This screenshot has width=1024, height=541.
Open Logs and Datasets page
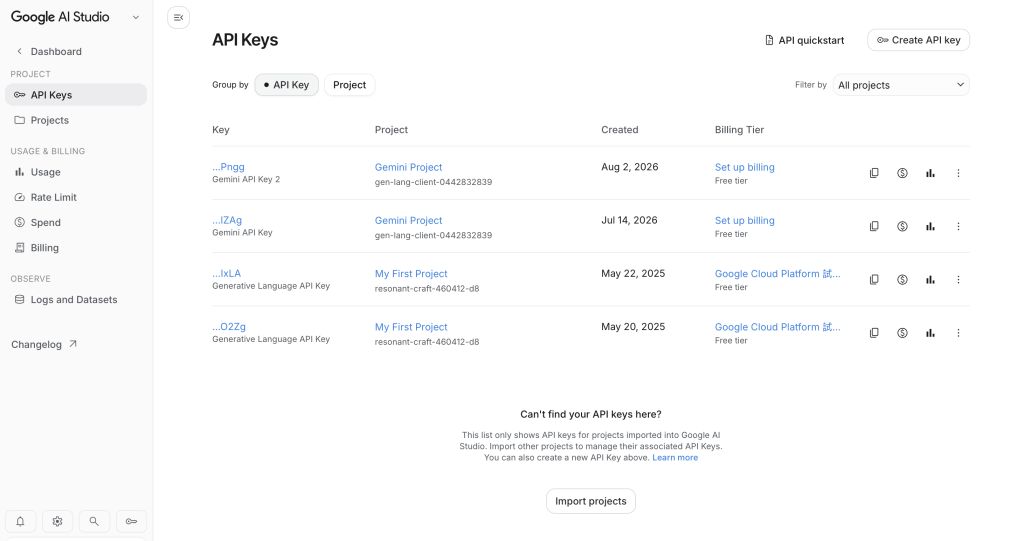click(76, 299)
